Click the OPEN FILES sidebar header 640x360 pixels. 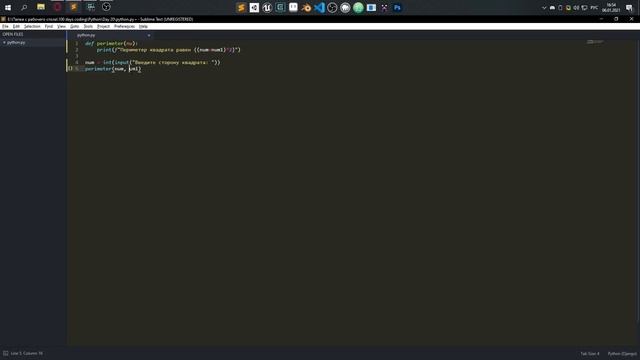coord(13,34)
